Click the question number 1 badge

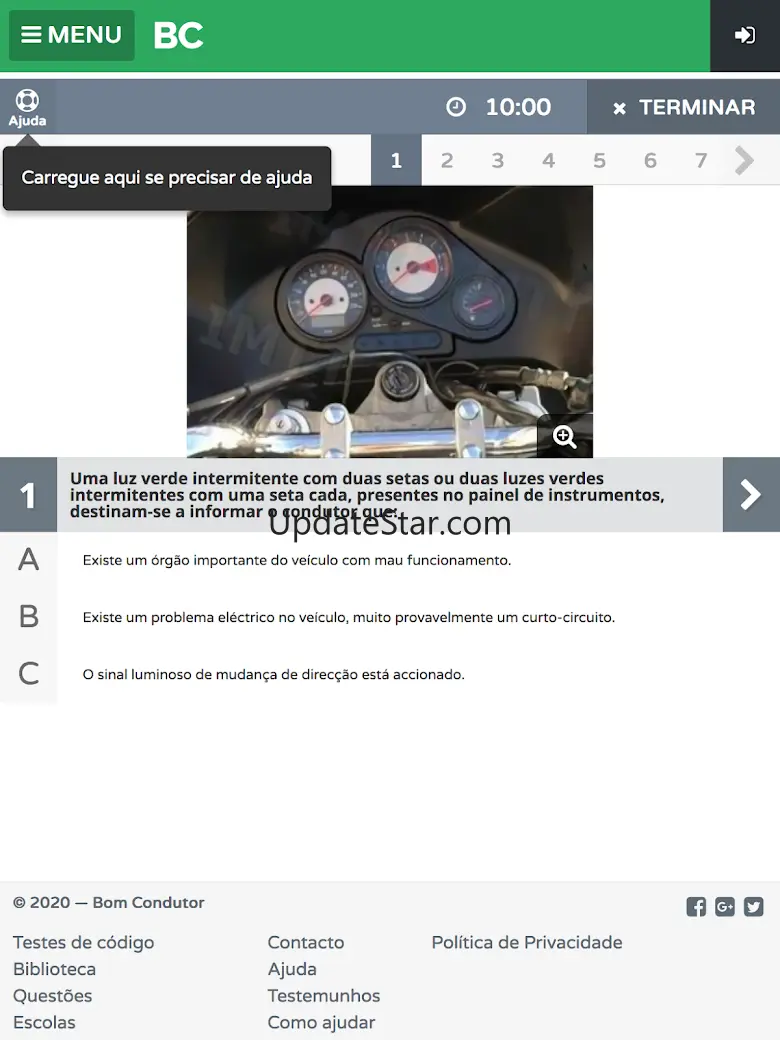pyautogui.click(x=29, y=495)
